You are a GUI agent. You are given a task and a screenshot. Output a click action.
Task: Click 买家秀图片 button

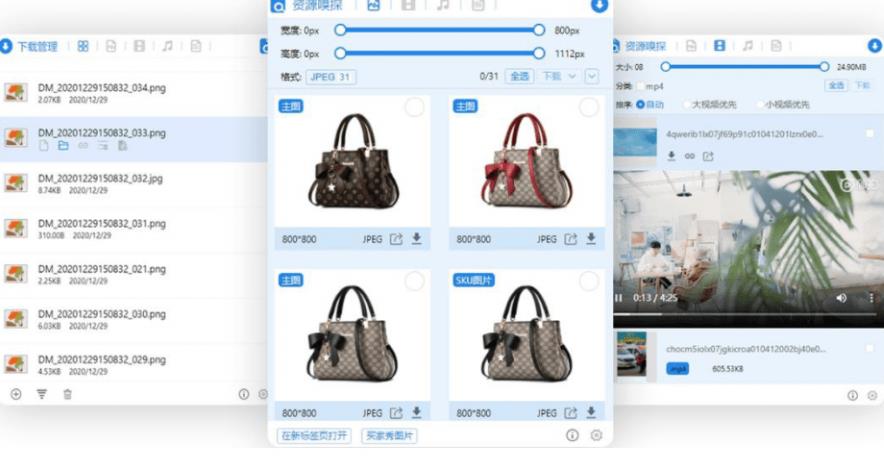(390, 436)
